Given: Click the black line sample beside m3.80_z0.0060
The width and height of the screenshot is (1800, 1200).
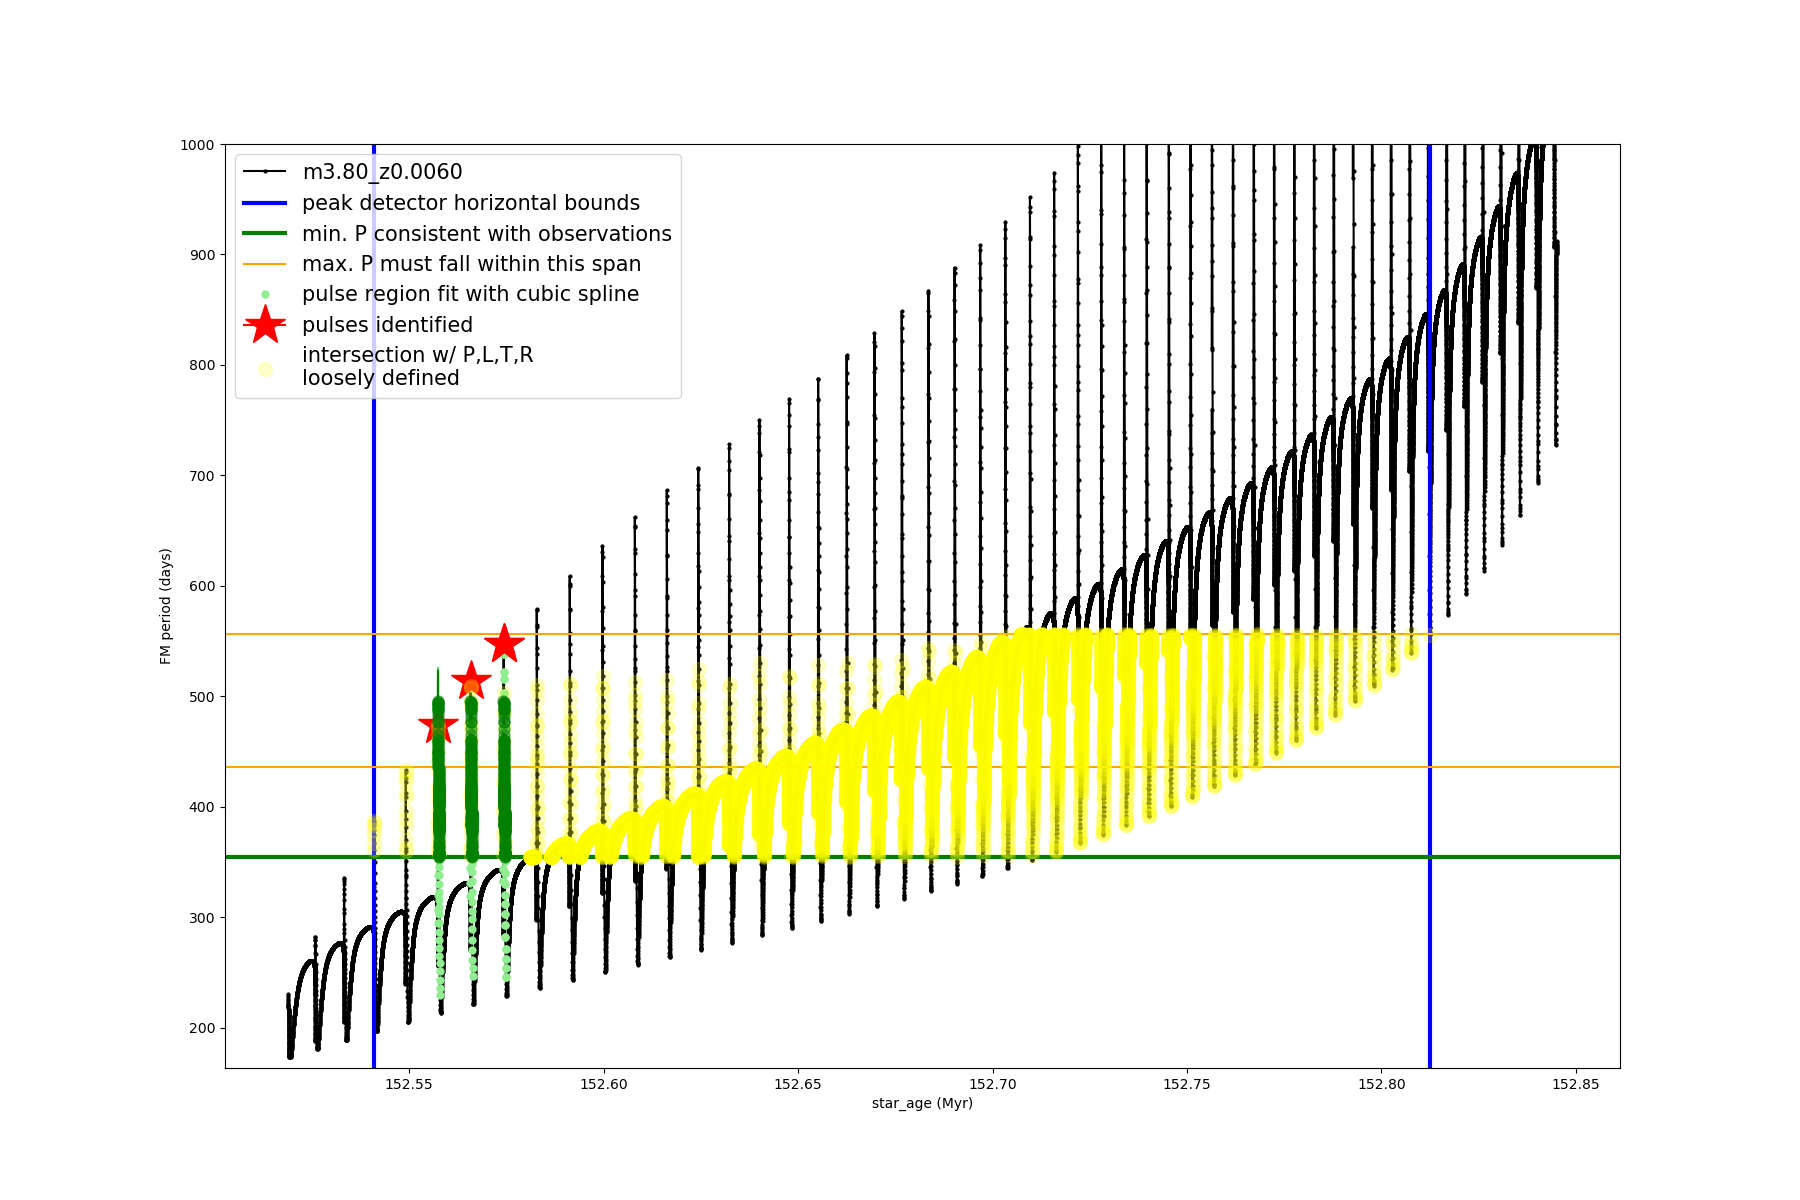Looking at the screenshot, I should [265, 172].
